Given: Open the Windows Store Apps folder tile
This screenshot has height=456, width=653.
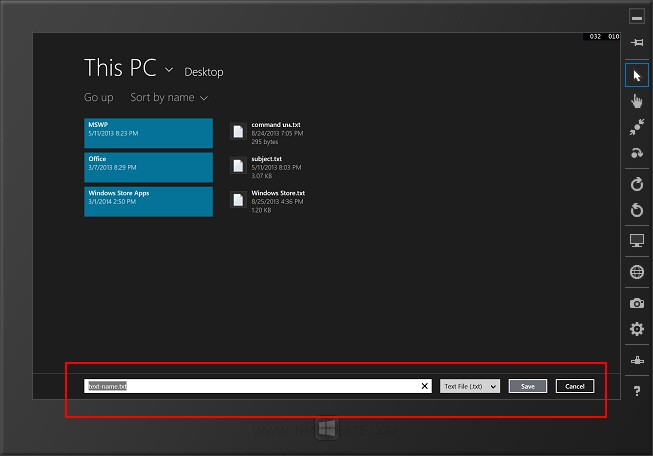Looking at the screenshot, I should click(148, 201).
